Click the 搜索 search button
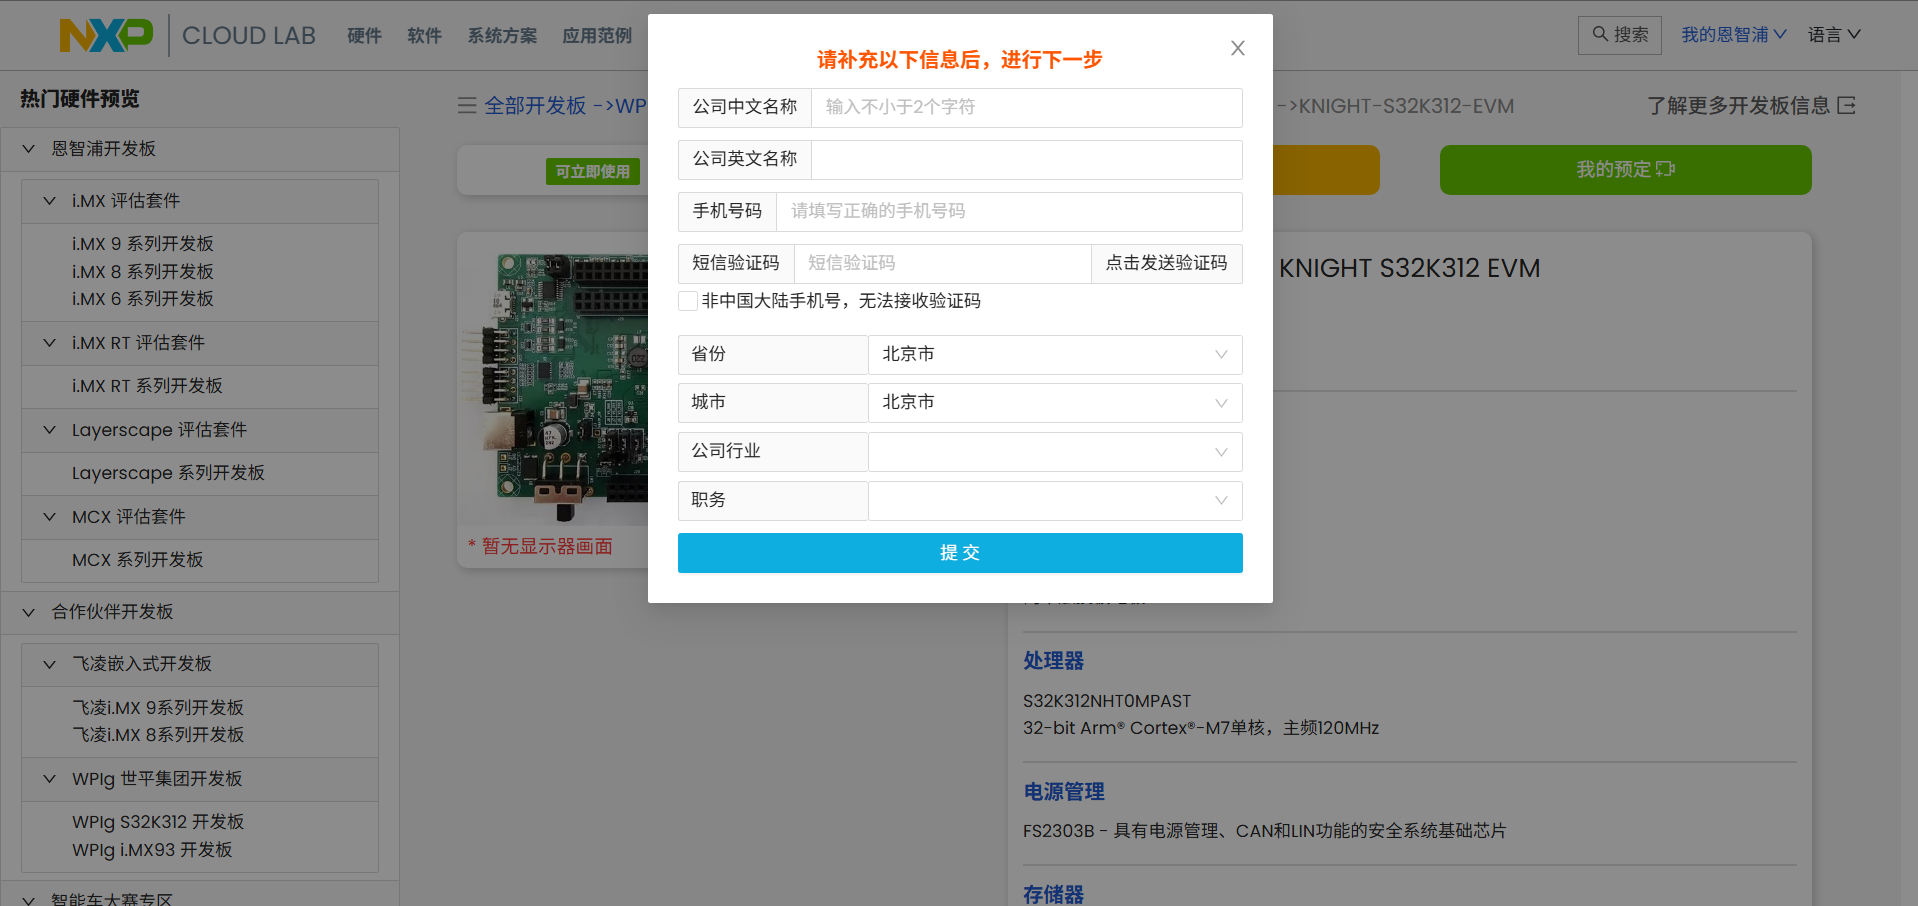 1620,35
